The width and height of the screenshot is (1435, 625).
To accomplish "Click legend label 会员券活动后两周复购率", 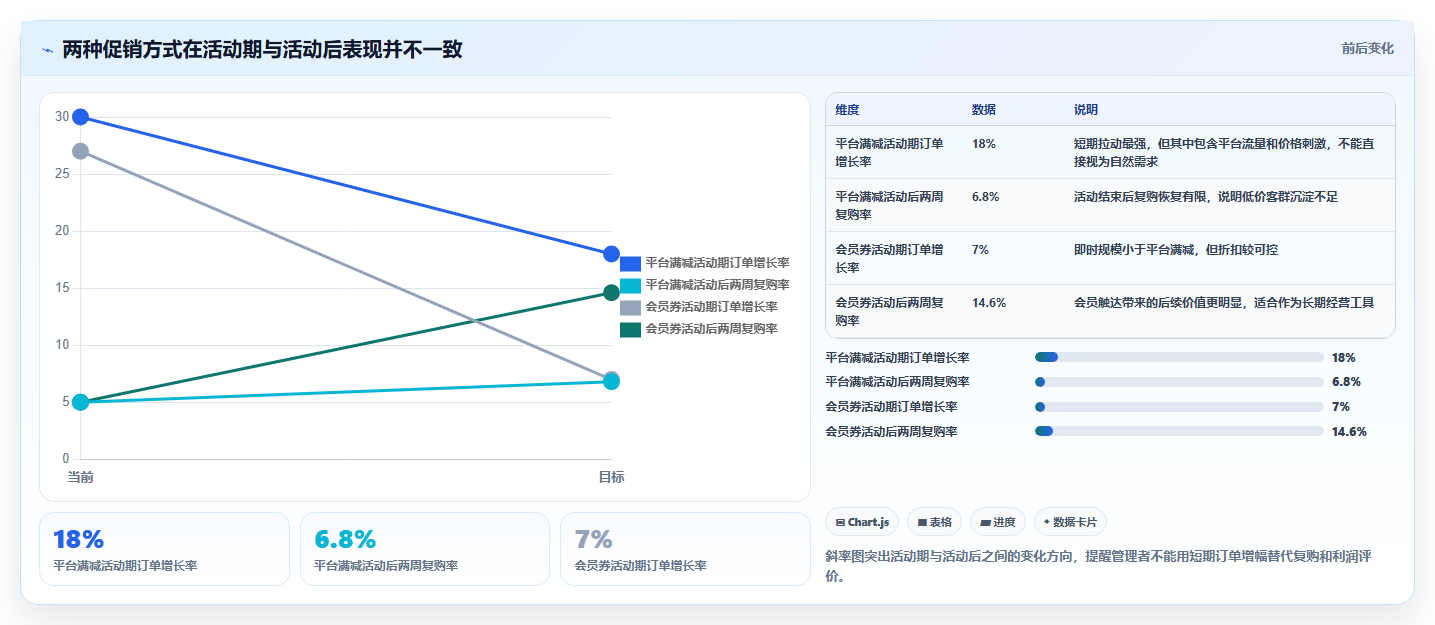I will click(711, 329).
